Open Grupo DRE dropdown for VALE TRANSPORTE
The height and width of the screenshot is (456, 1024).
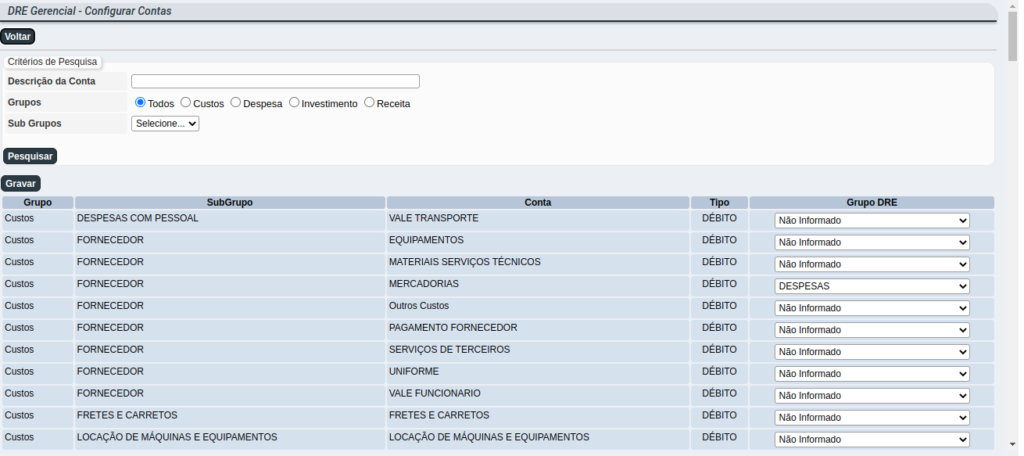click(x=871, y=221)
